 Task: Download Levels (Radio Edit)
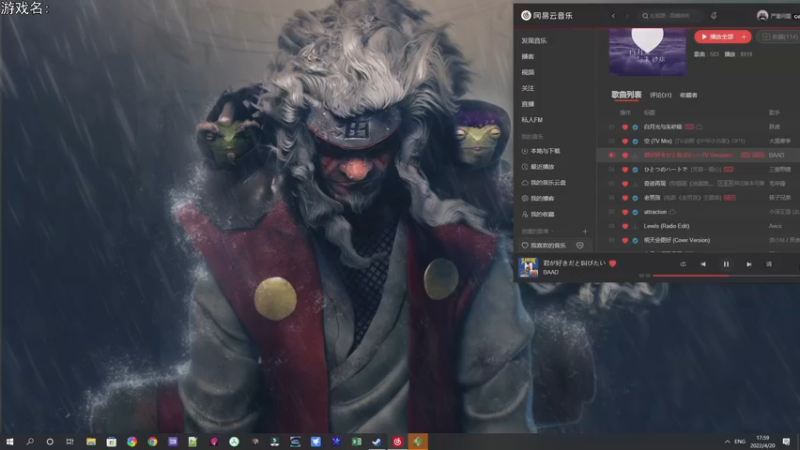[635, 226]
